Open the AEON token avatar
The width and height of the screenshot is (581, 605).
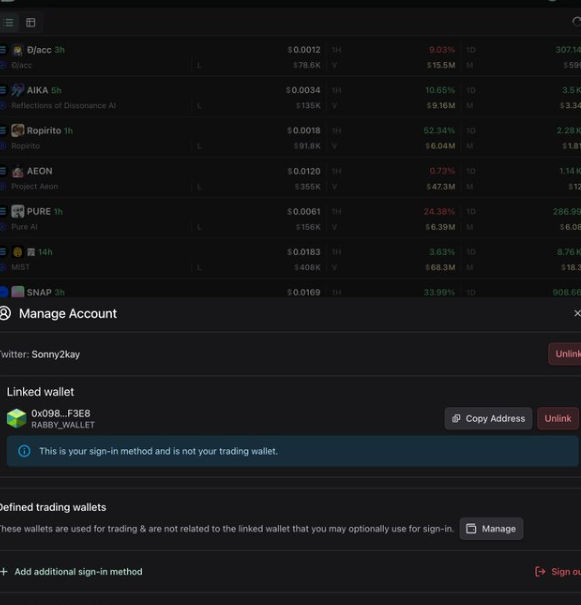[x=18, y=171]
